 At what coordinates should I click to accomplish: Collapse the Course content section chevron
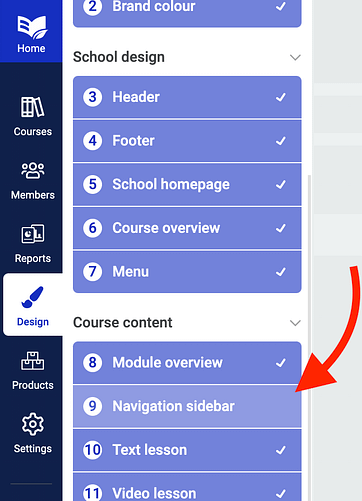click(295, 323)
